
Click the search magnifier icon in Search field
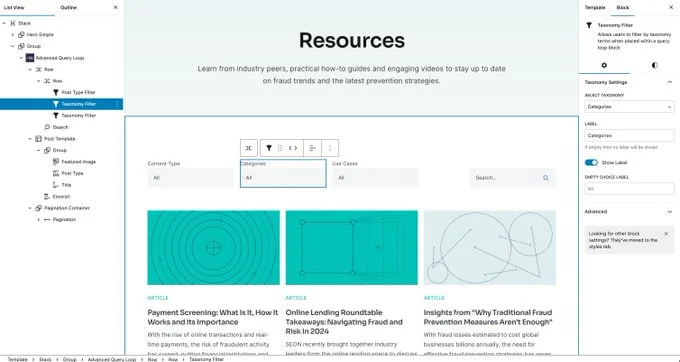tap(546, 178)
